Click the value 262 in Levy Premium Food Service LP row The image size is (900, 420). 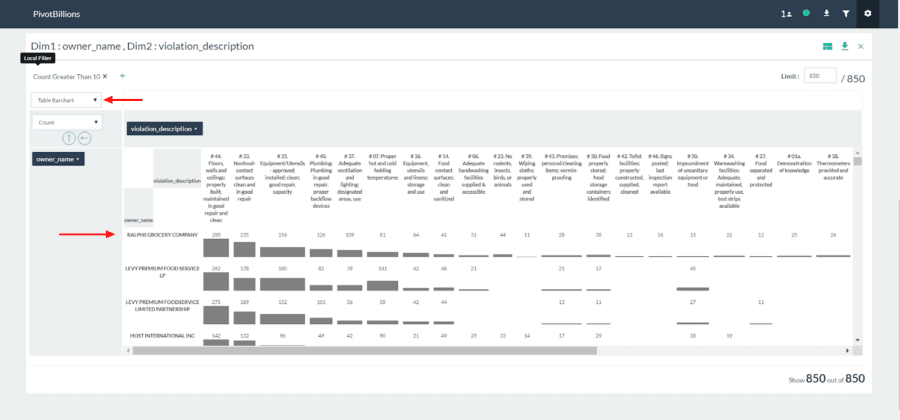[216, 268]
